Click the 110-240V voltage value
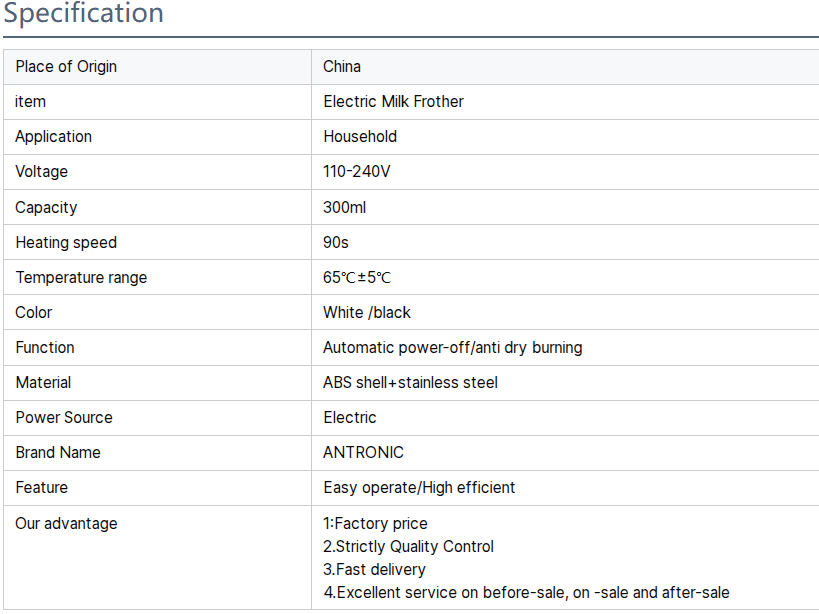This screenshot has width=819, height=614. (x=357, y=172)
